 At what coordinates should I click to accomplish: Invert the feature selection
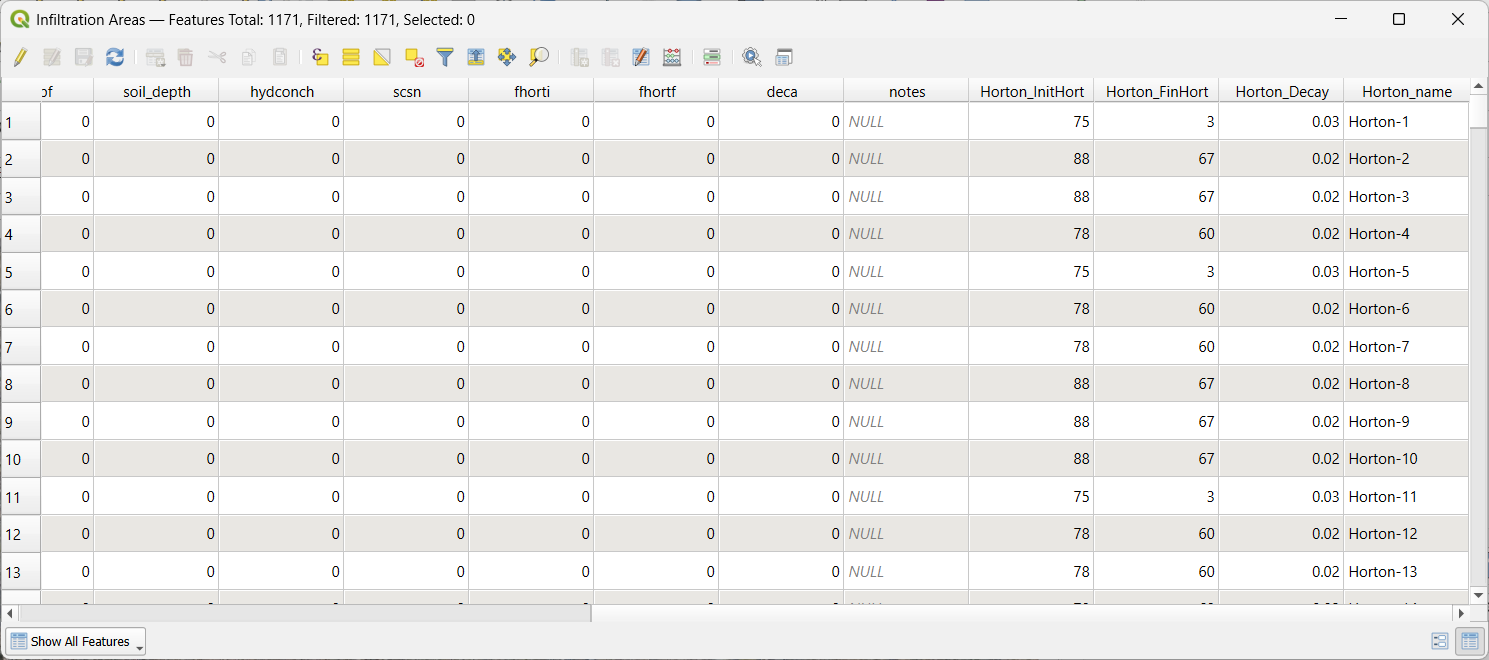[382, 57]
